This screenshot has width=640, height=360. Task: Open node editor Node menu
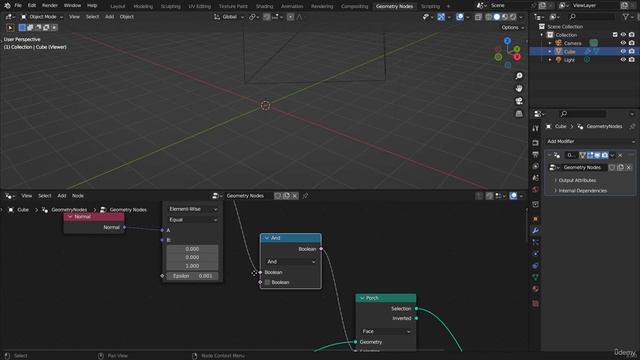click(78, 196)
